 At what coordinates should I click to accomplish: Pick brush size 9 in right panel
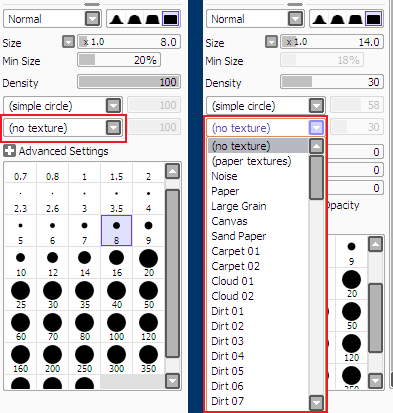tap(351, 252)
